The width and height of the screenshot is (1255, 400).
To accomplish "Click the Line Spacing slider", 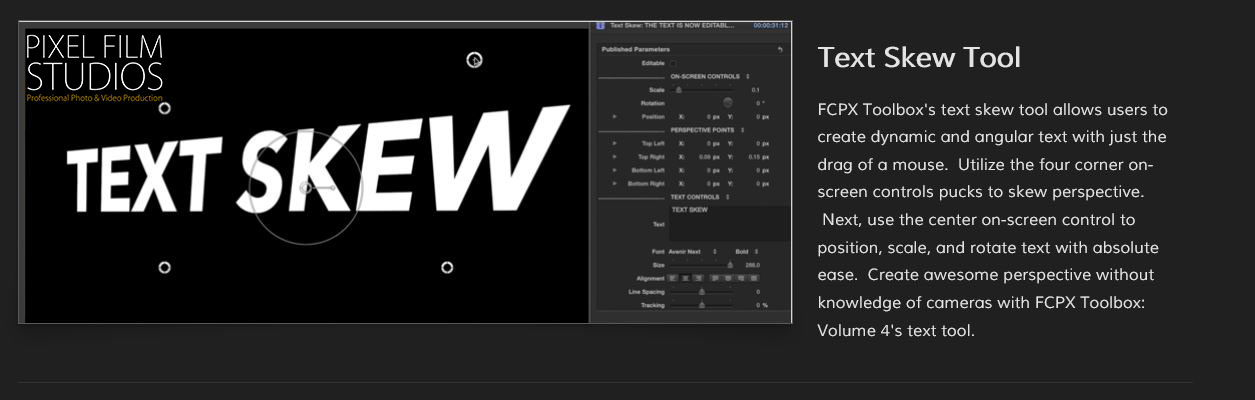I will click(702, 292).
